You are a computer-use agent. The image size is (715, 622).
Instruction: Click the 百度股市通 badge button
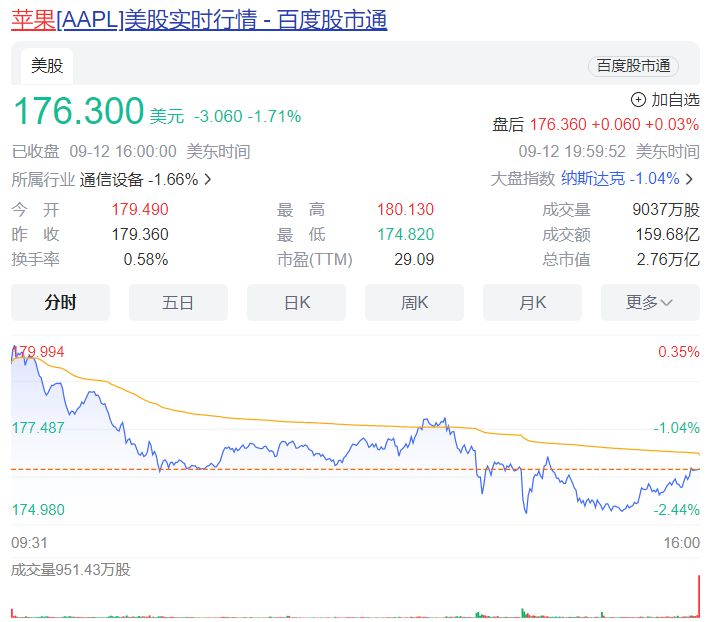point(633,66)
